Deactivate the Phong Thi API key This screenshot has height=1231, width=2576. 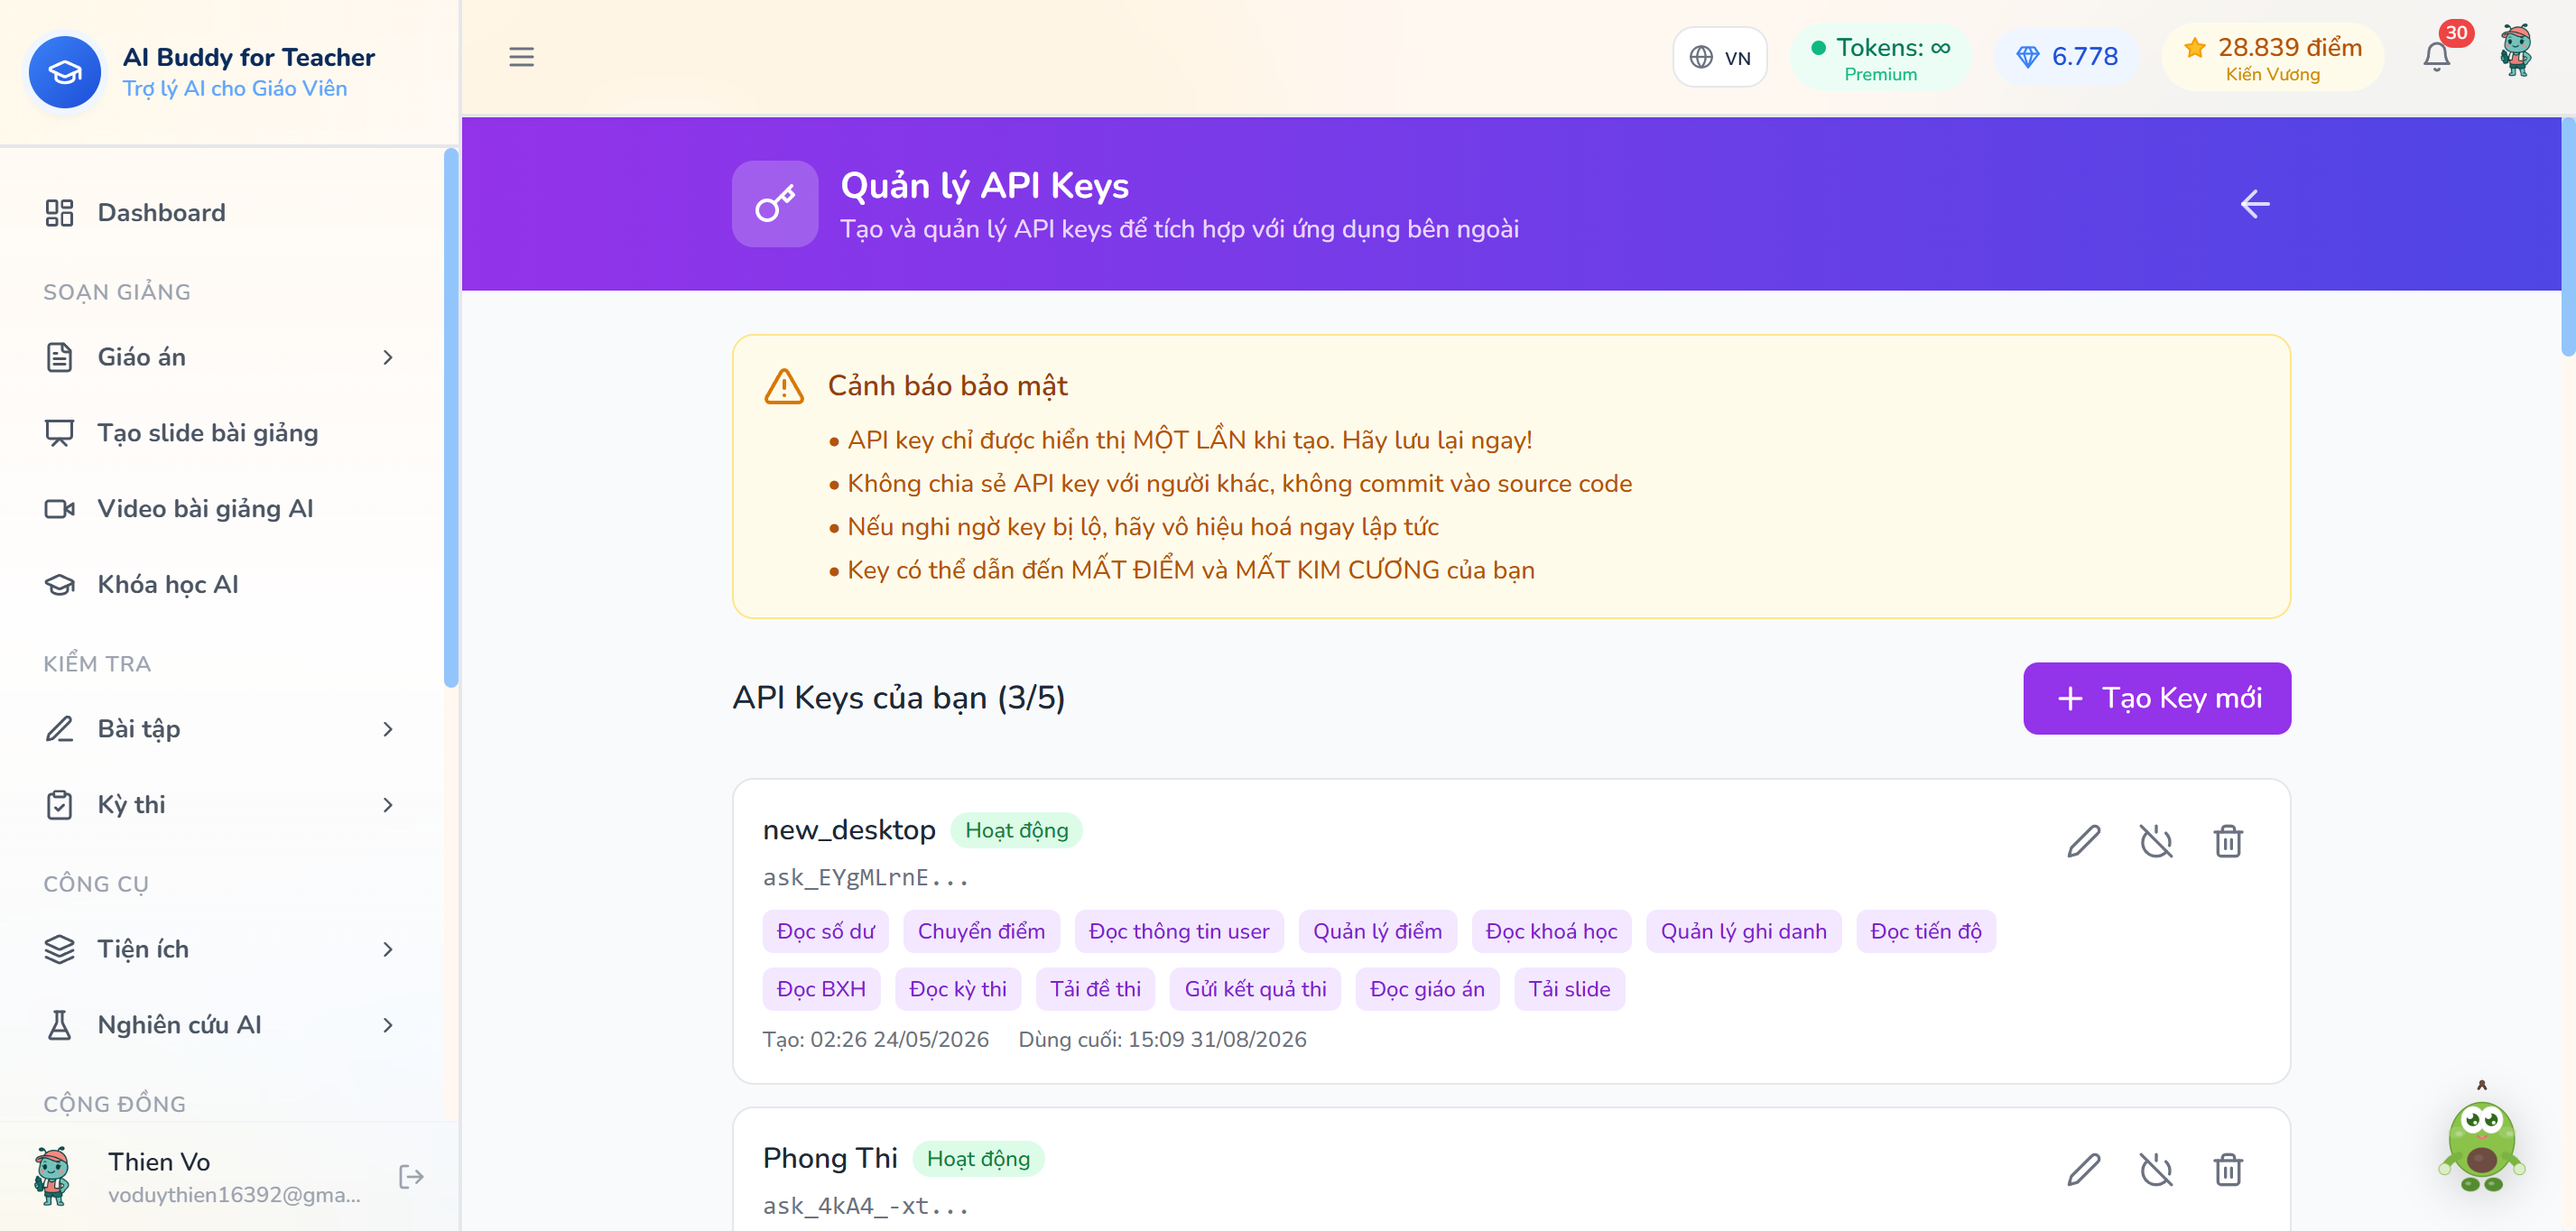tap(2156, 1169)
